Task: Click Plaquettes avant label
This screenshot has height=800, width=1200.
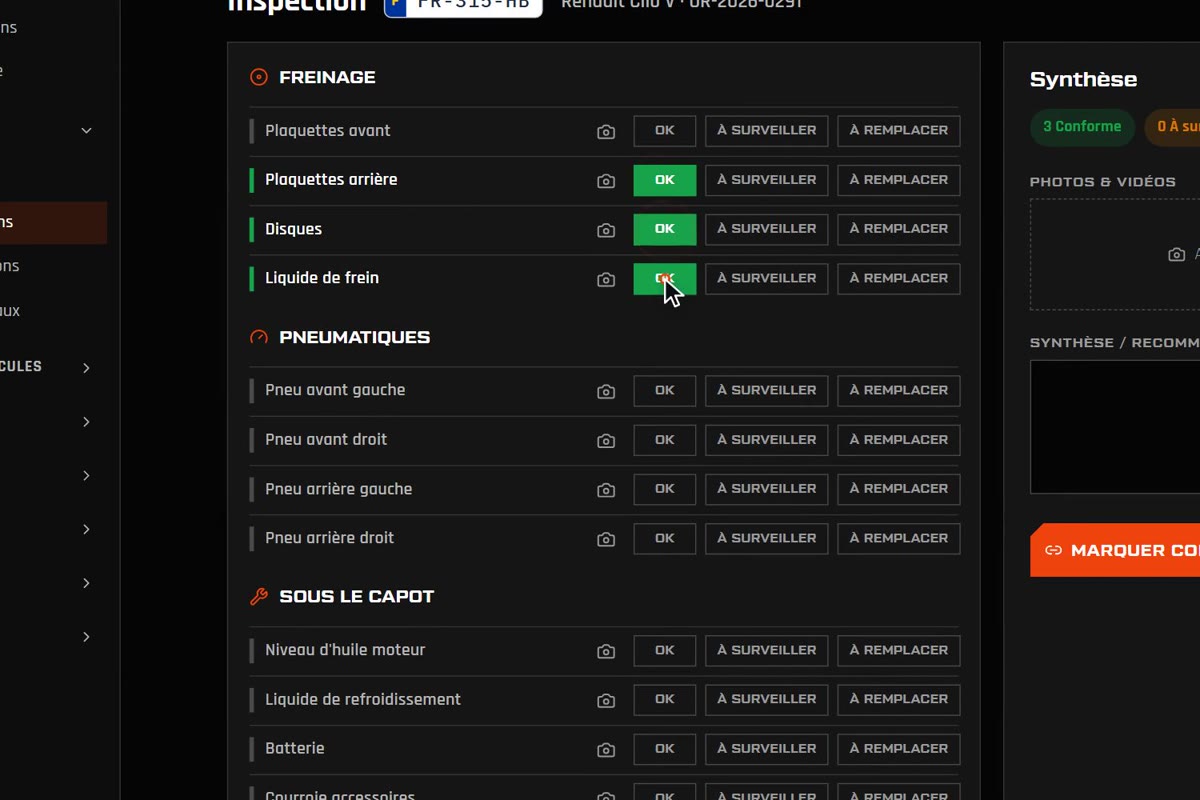Action: coord(328,131)
